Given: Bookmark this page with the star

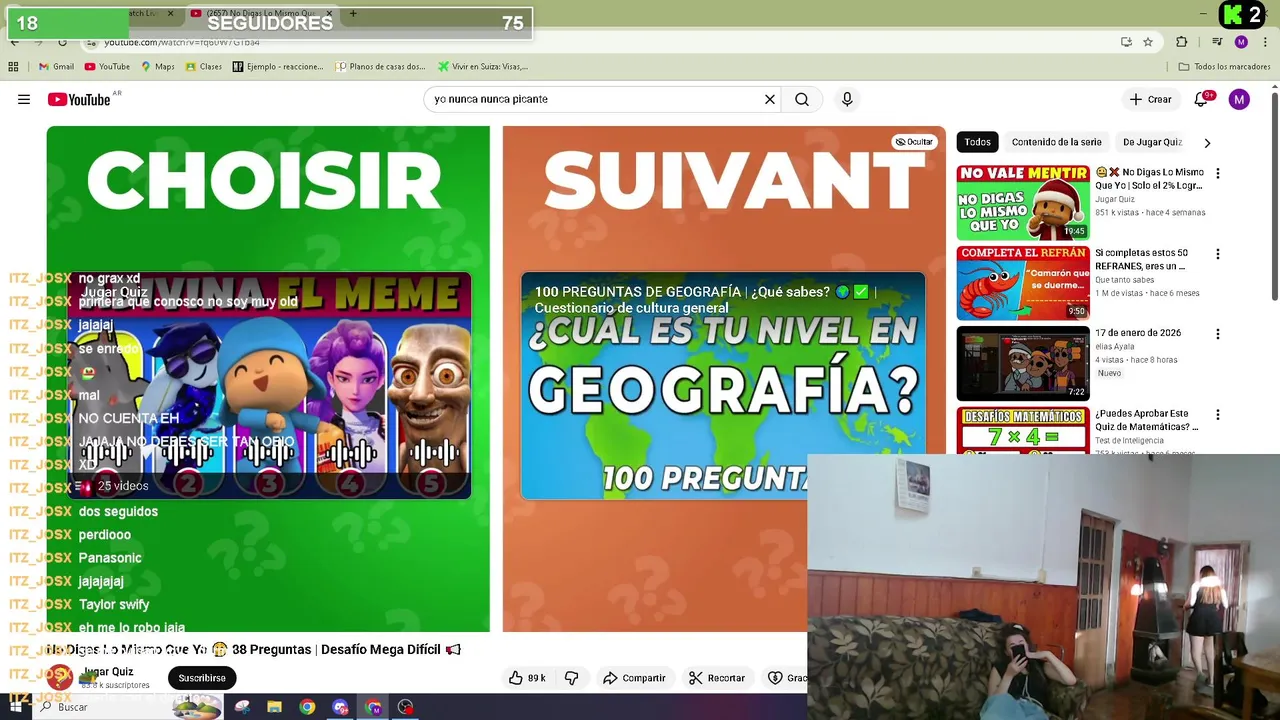Looking at the screenshot, I should tap(1148, 42).
